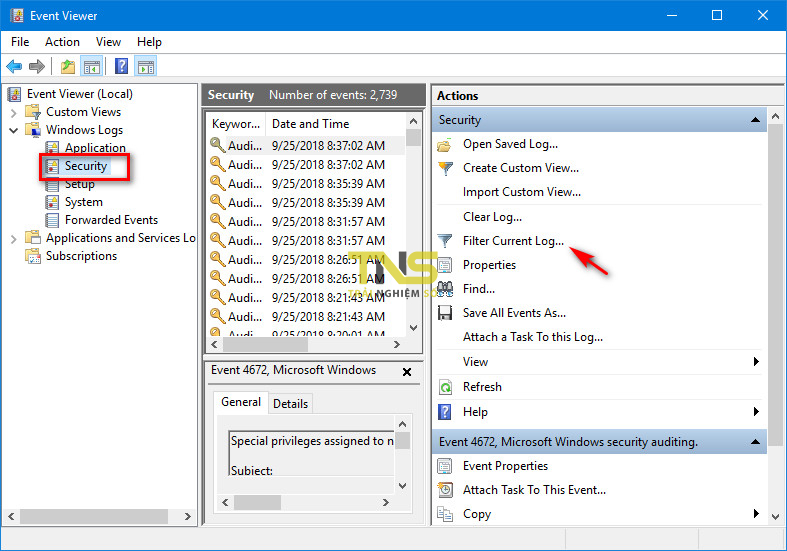
Task: Click the event list horizontal scrollbar right arrow
Action: point(397,345)
